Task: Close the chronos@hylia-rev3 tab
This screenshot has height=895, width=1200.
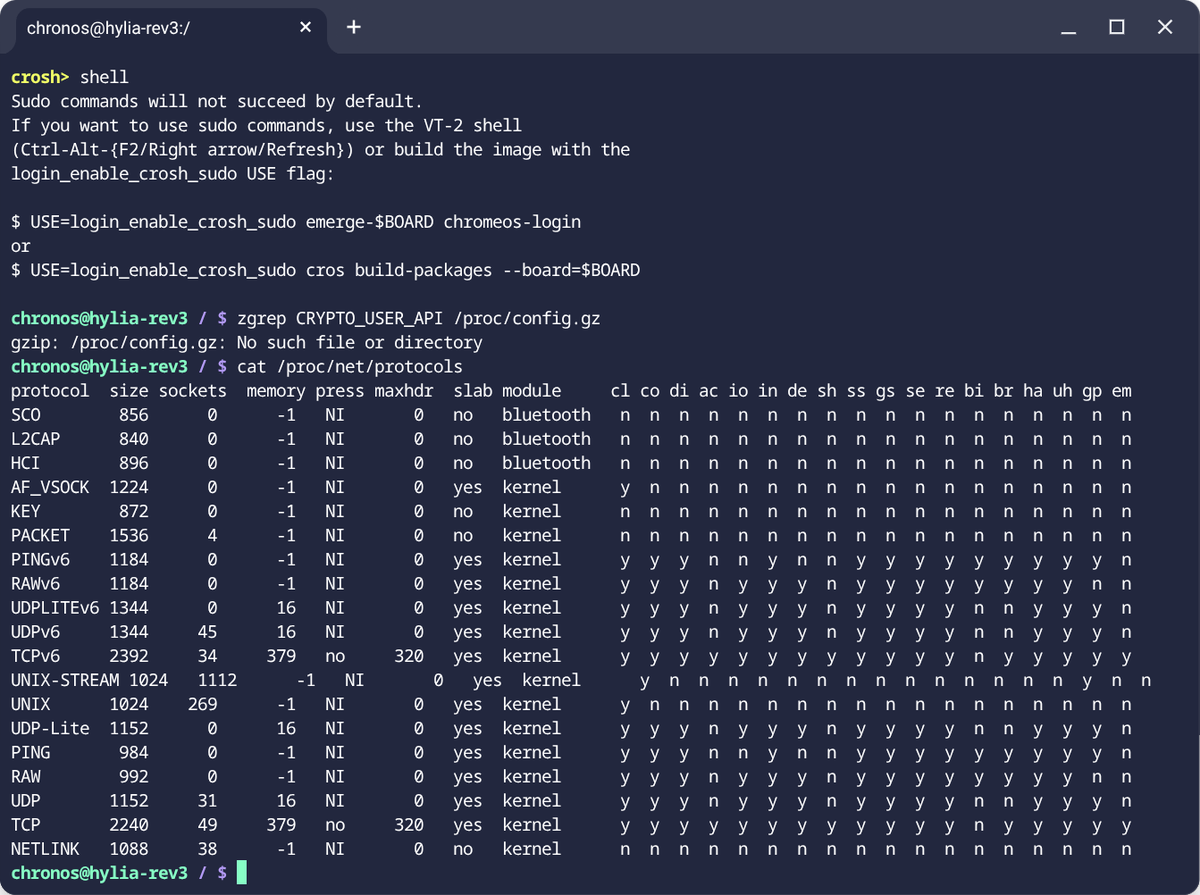Action: pos(306,28)
